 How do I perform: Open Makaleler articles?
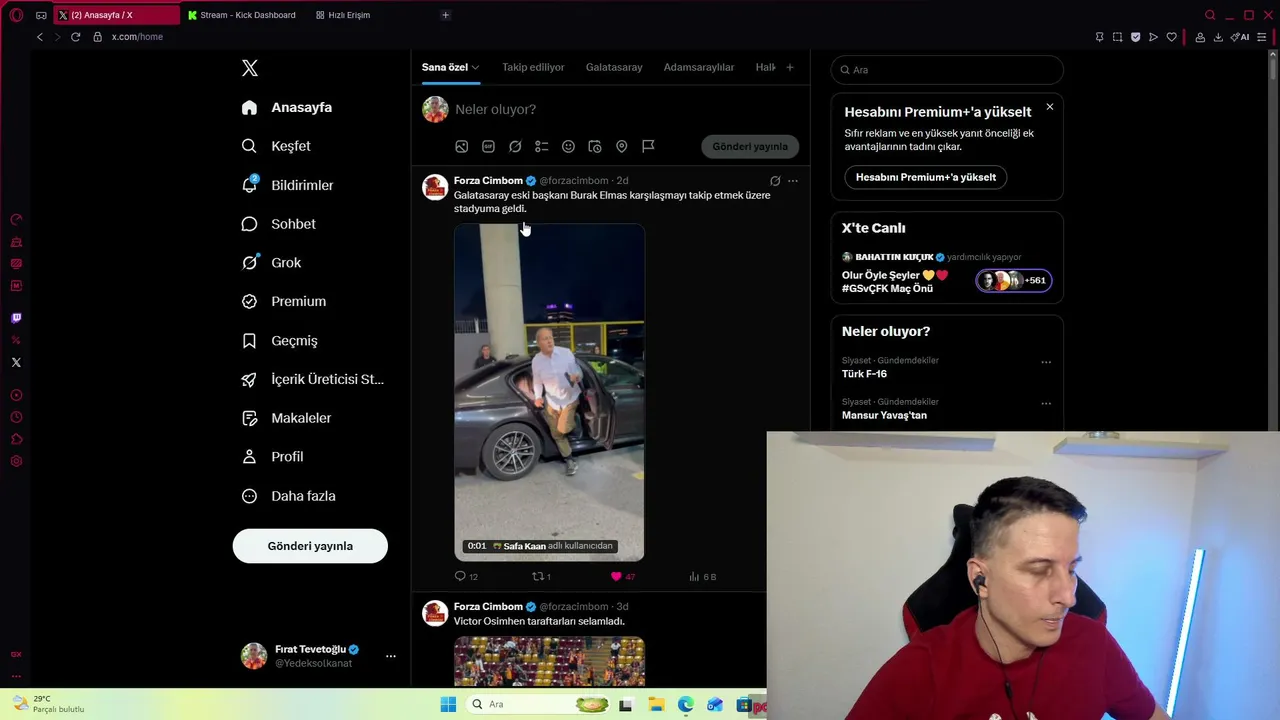click(x=286, y=418)
